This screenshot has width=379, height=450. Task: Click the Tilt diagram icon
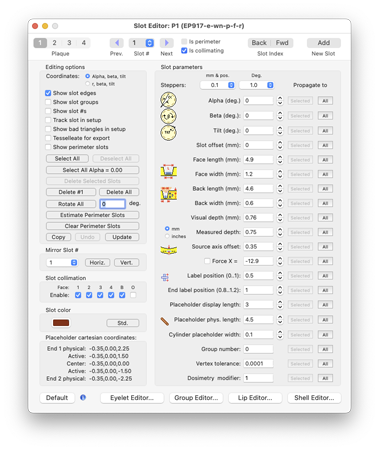pyautogui.click(x=168, y=132)
